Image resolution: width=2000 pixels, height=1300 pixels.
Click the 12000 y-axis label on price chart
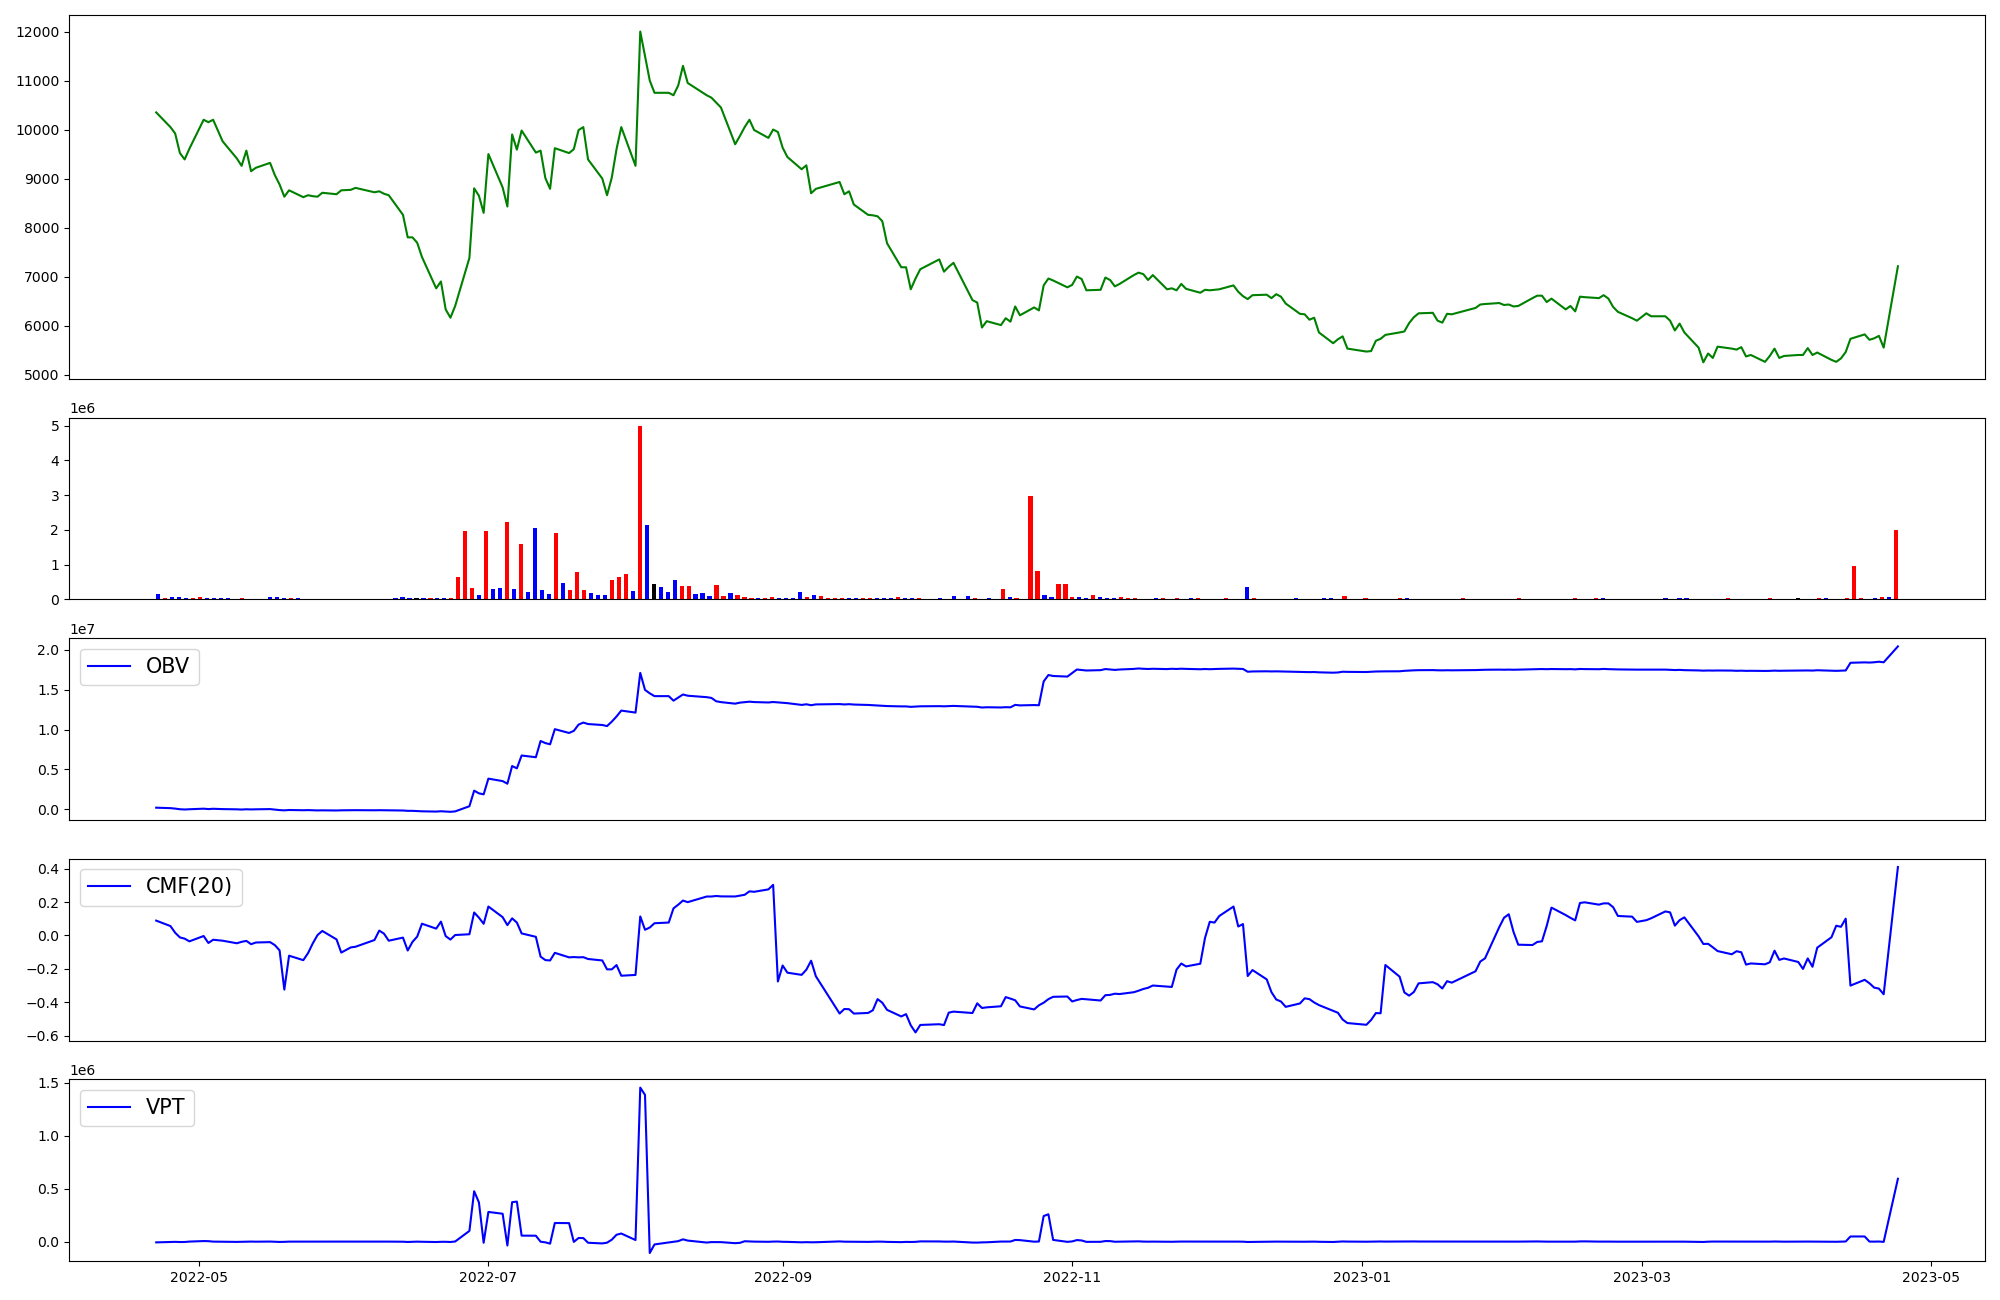point(38,32)
